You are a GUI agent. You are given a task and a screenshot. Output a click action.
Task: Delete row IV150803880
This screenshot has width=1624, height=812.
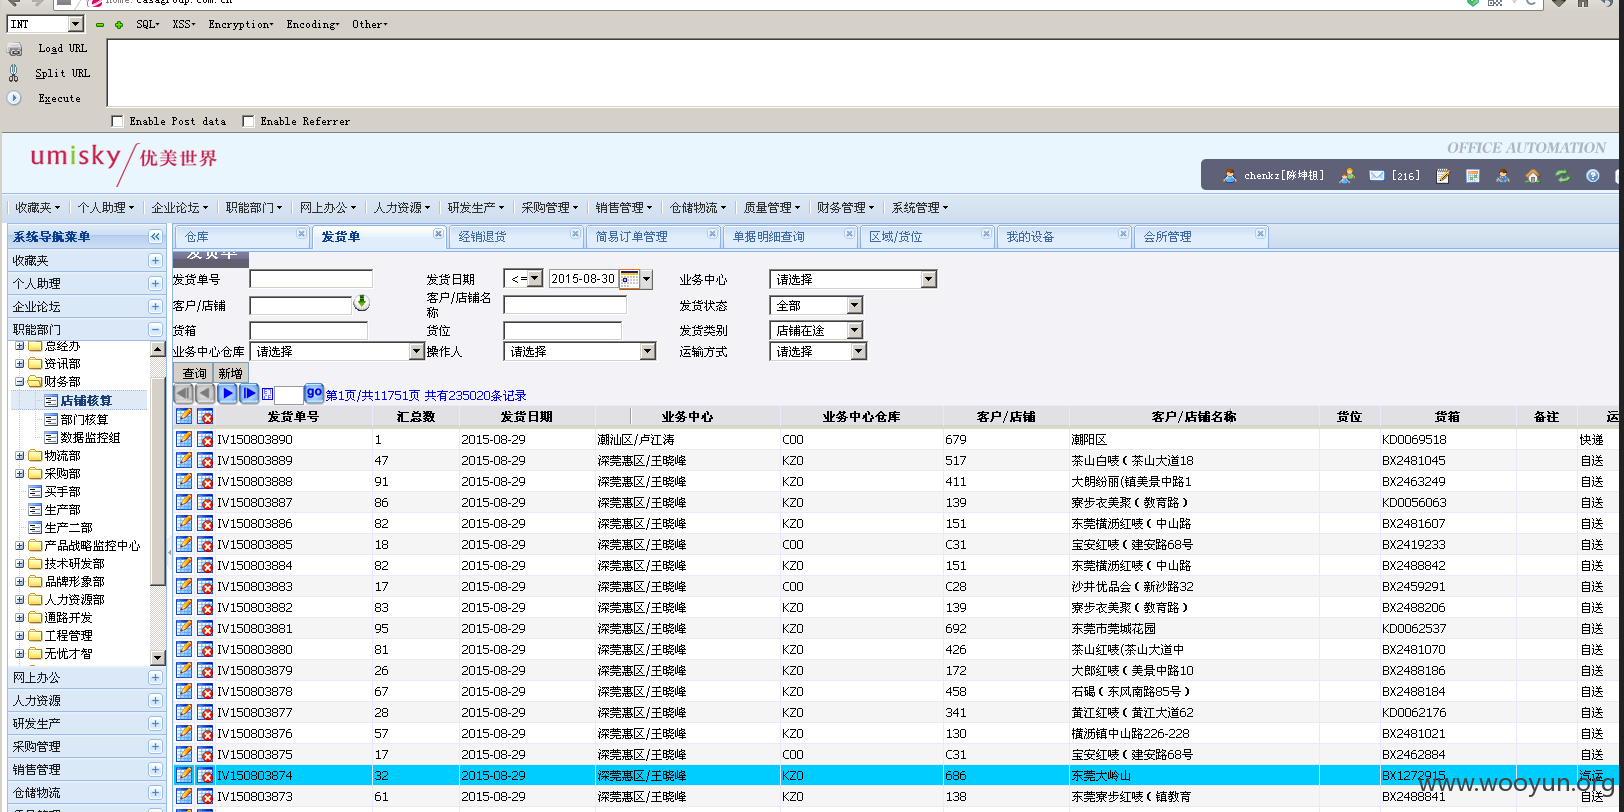coord(205,649)
